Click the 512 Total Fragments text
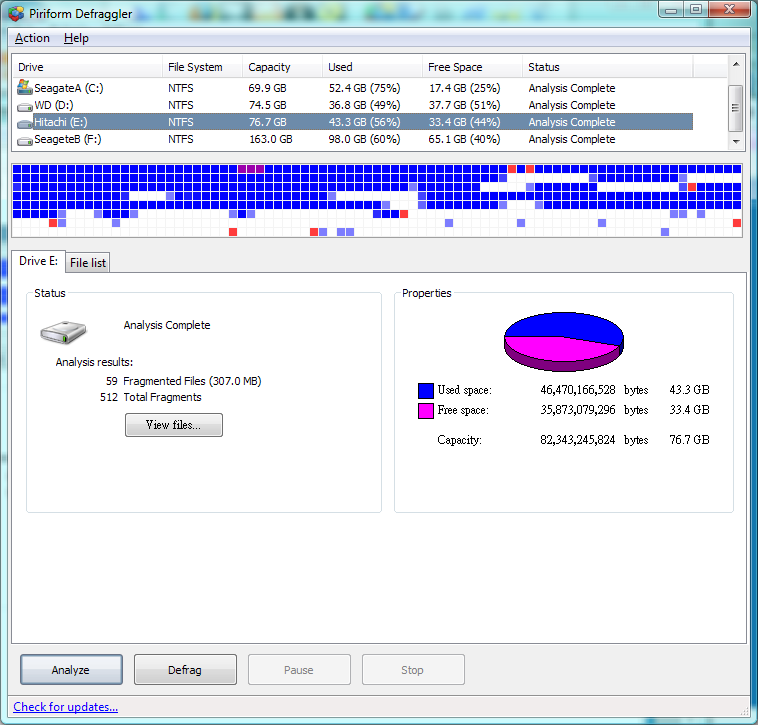This screenshot has width=758, height=725. [x=150, y=397]
